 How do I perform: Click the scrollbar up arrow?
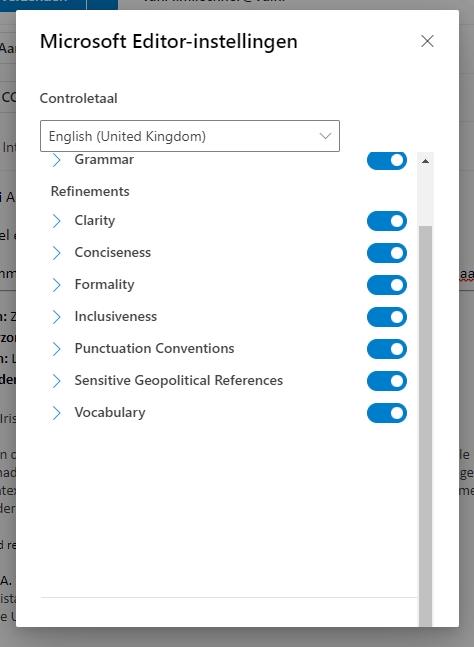point(425,161)
